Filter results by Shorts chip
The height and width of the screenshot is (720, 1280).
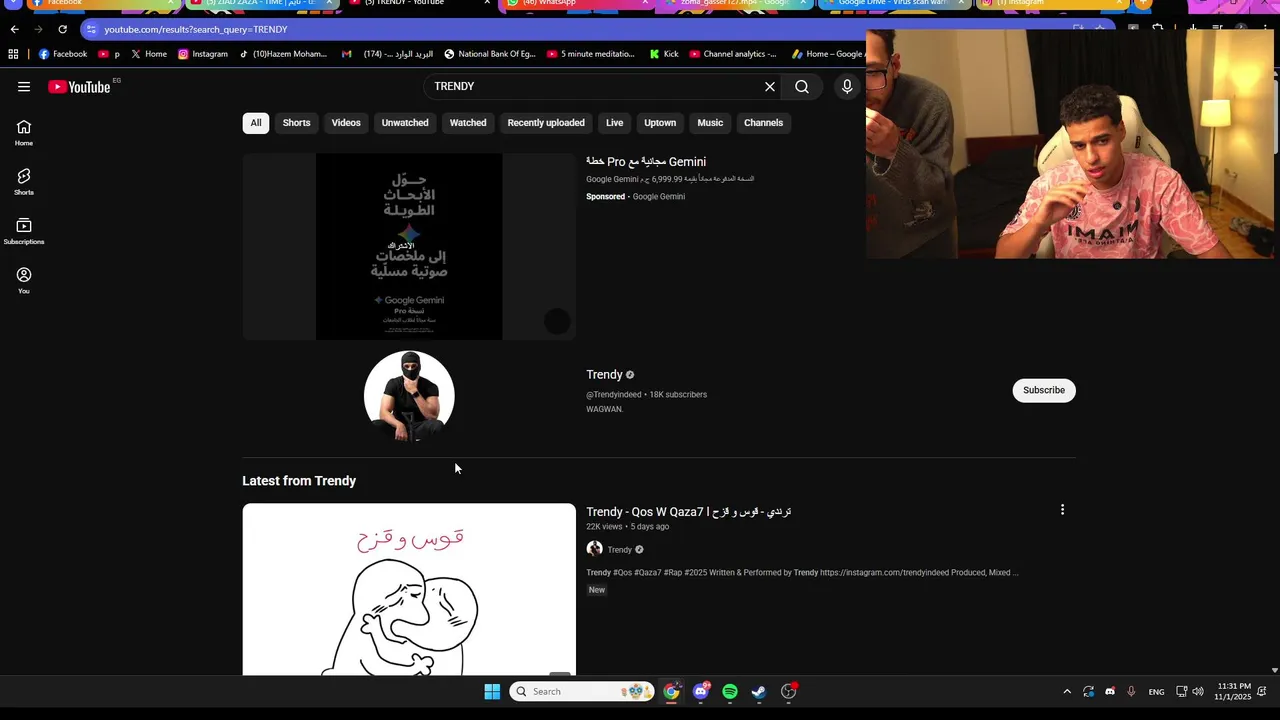296,123
